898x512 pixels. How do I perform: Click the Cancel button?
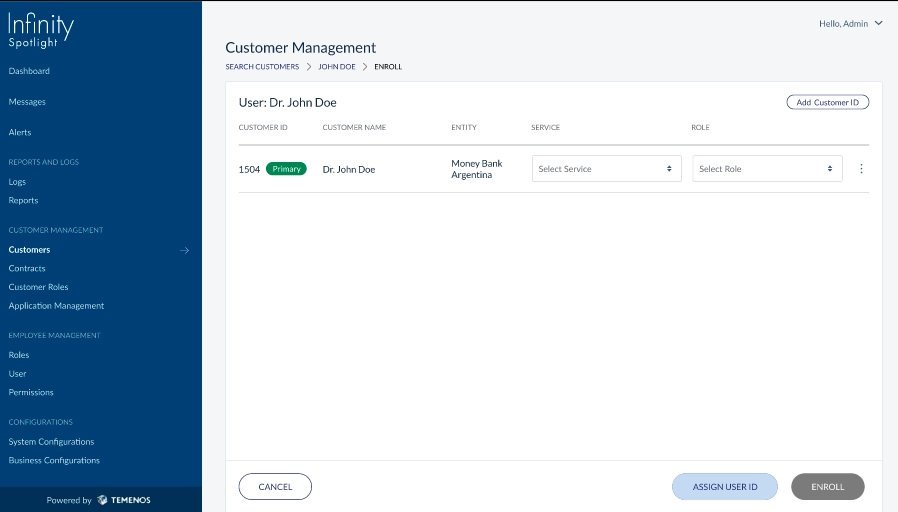(275, 487)
